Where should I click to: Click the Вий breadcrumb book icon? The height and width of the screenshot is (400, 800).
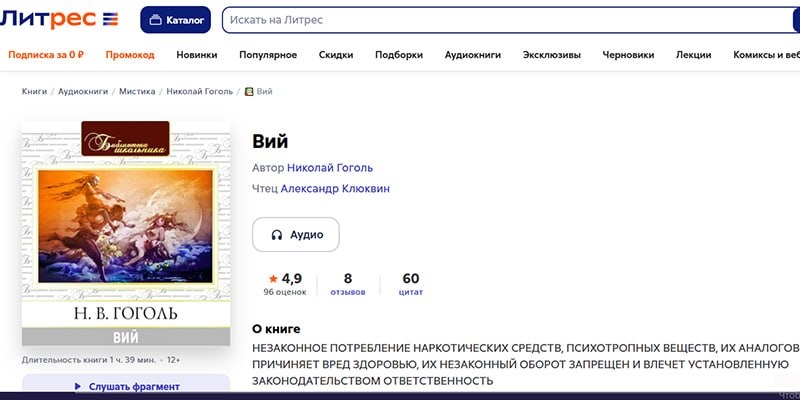249,92
